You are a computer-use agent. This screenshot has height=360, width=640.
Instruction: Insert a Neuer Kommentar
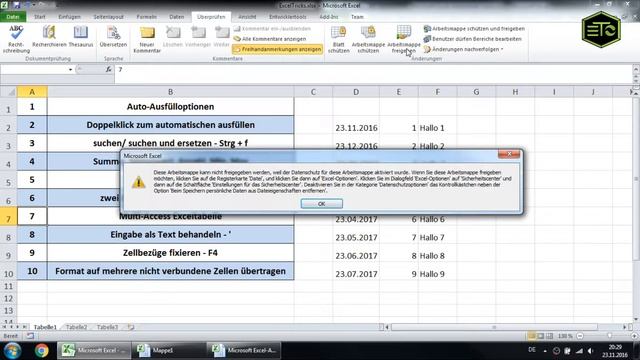(147, 39)
